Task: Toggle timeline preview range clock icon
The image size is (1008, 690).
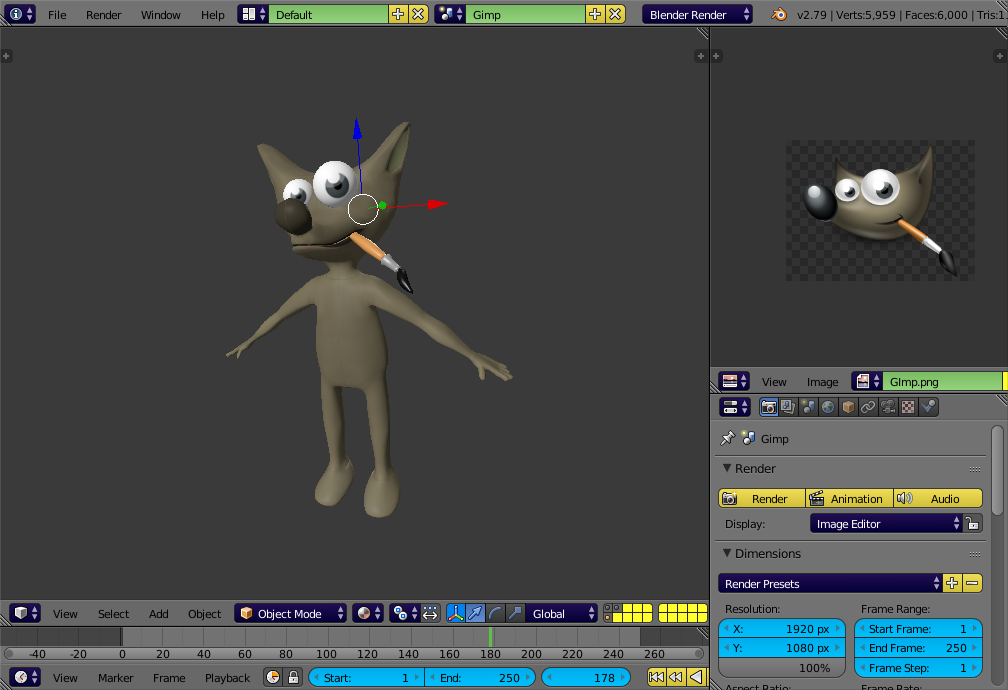Action: [x=273, y=677]
